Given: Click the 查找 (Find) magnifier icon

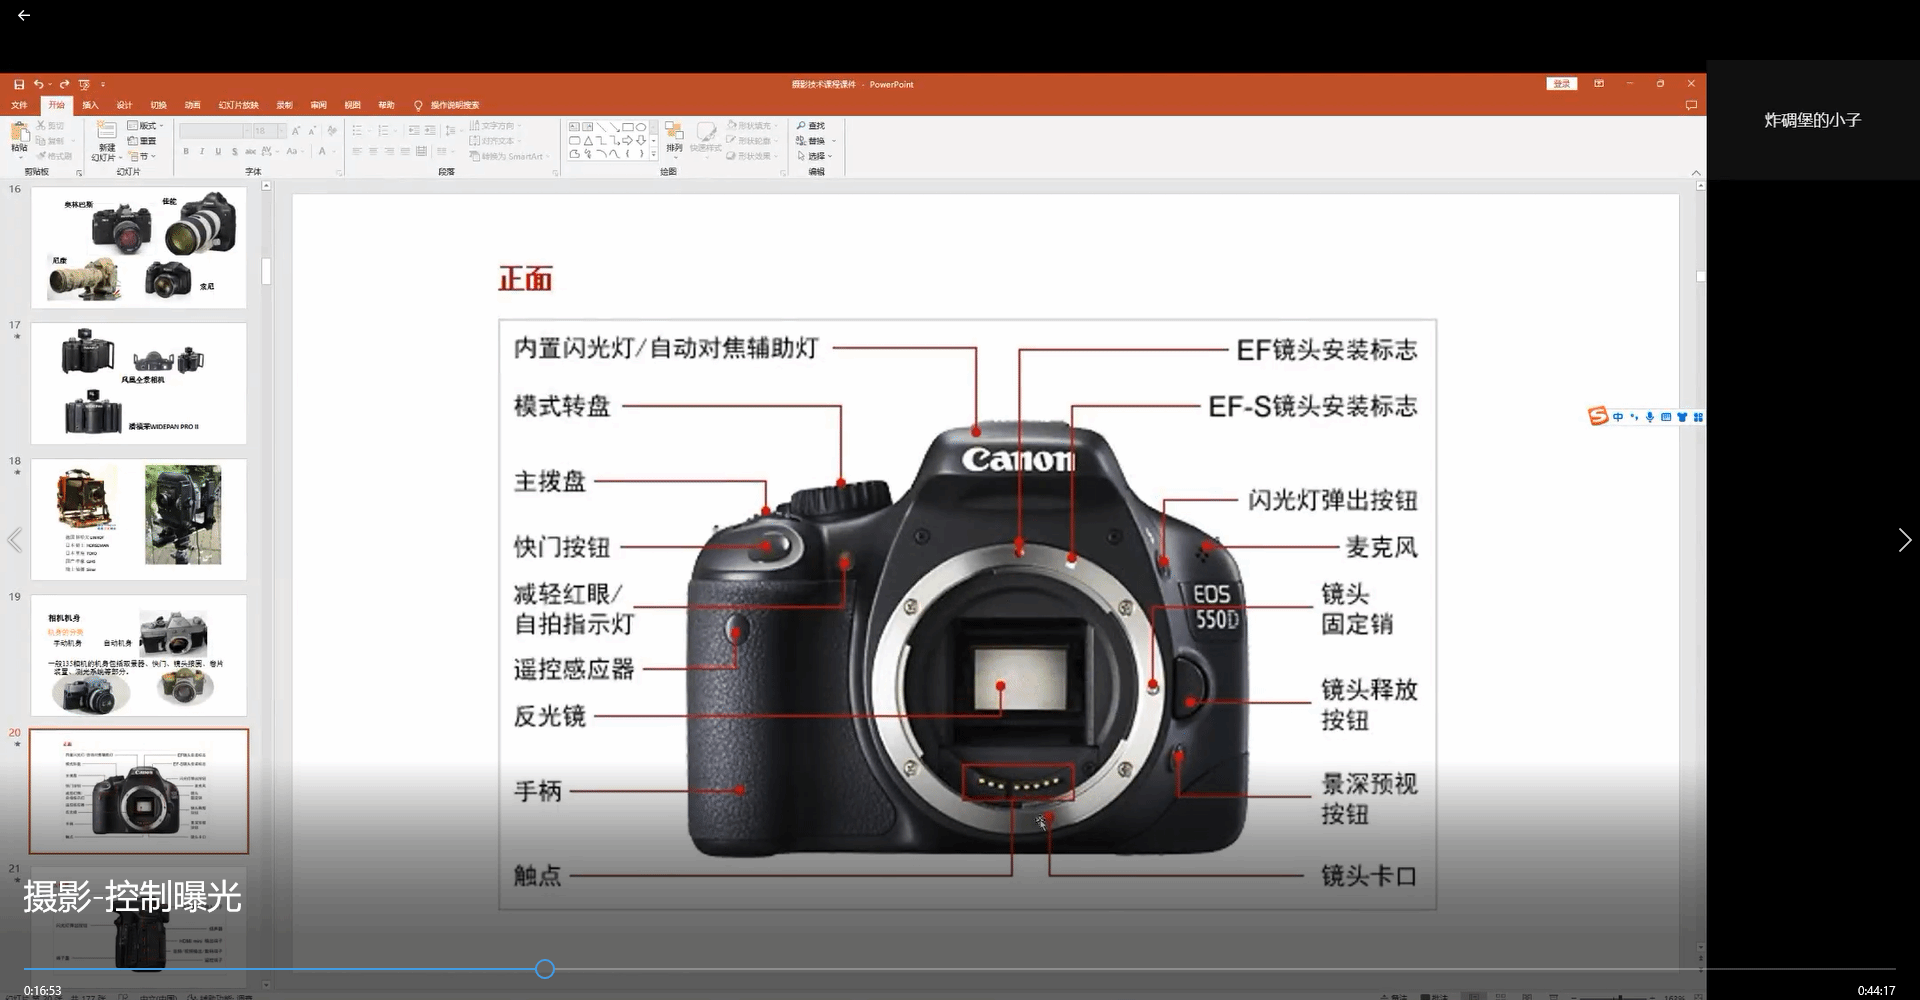Looking at the screenshot, I should click(x=801, y=126).
